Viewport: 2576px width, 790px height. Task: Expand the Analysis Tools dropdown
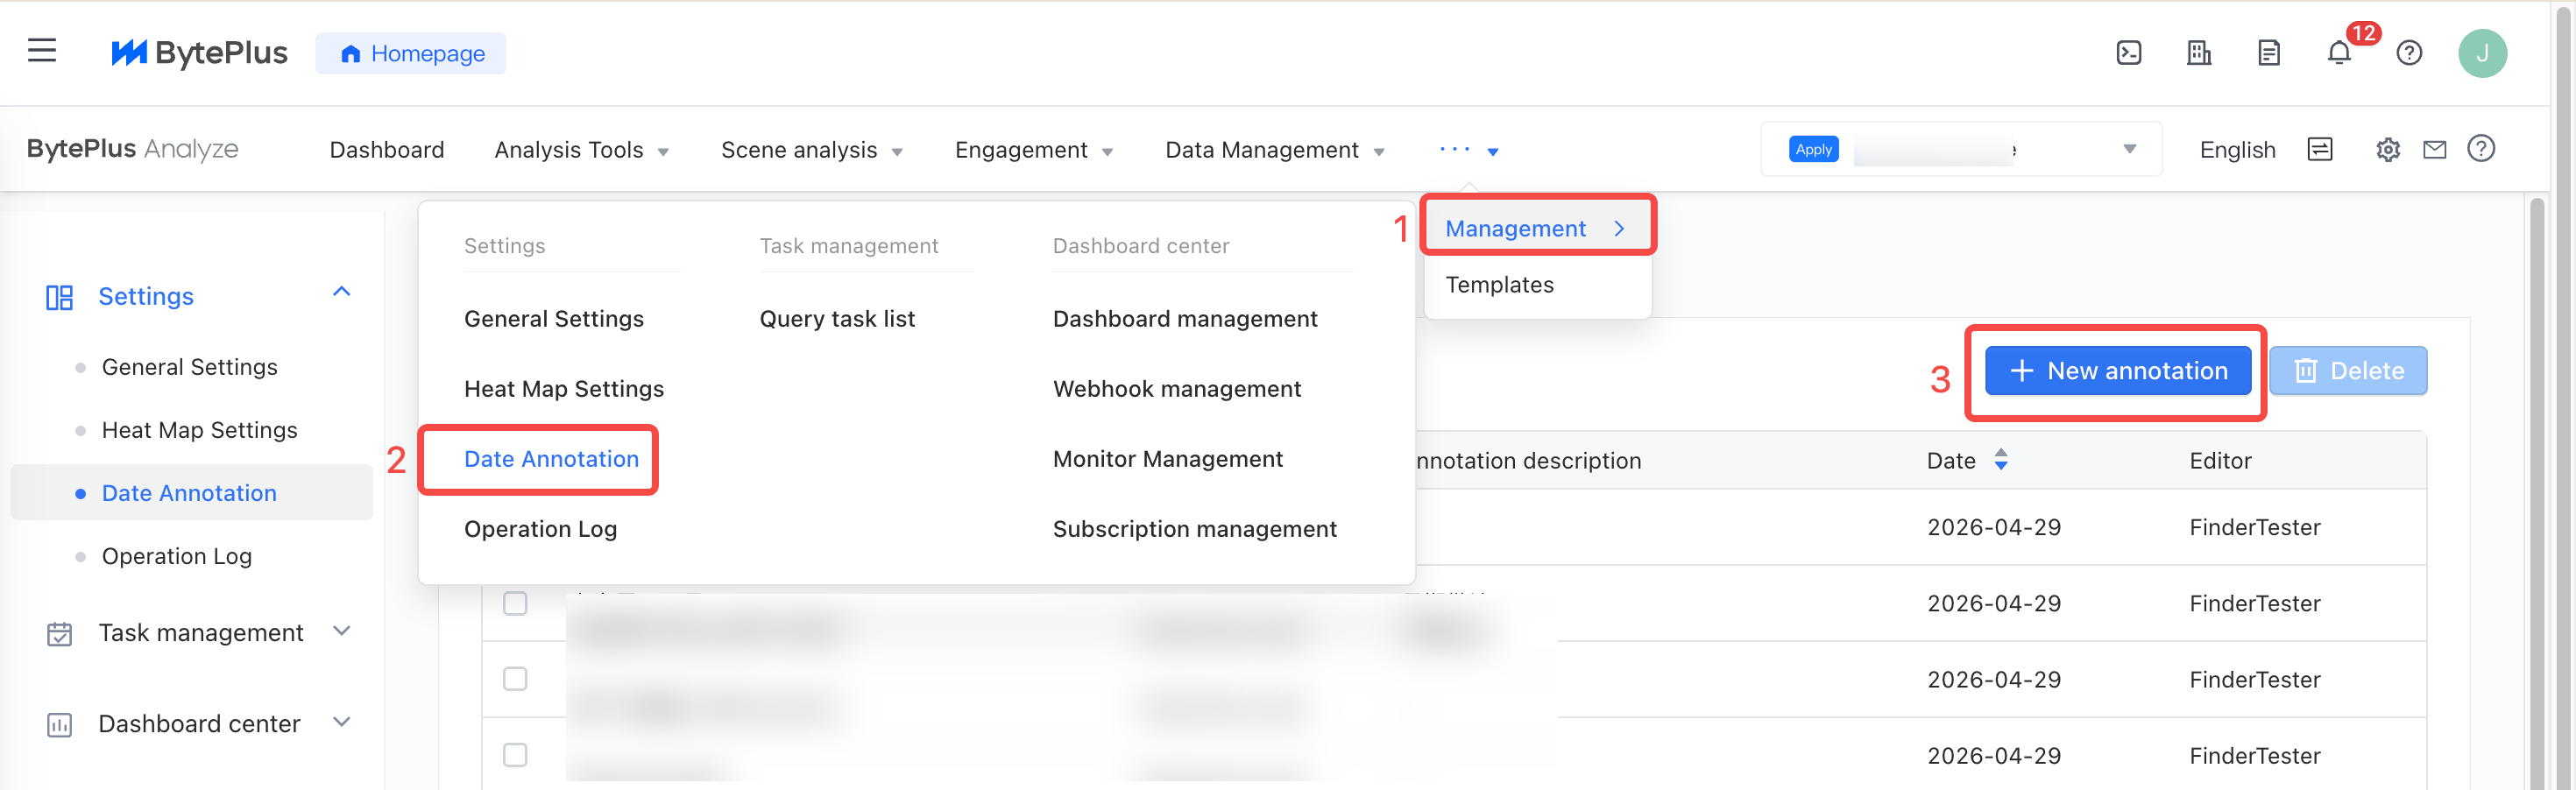581,150
